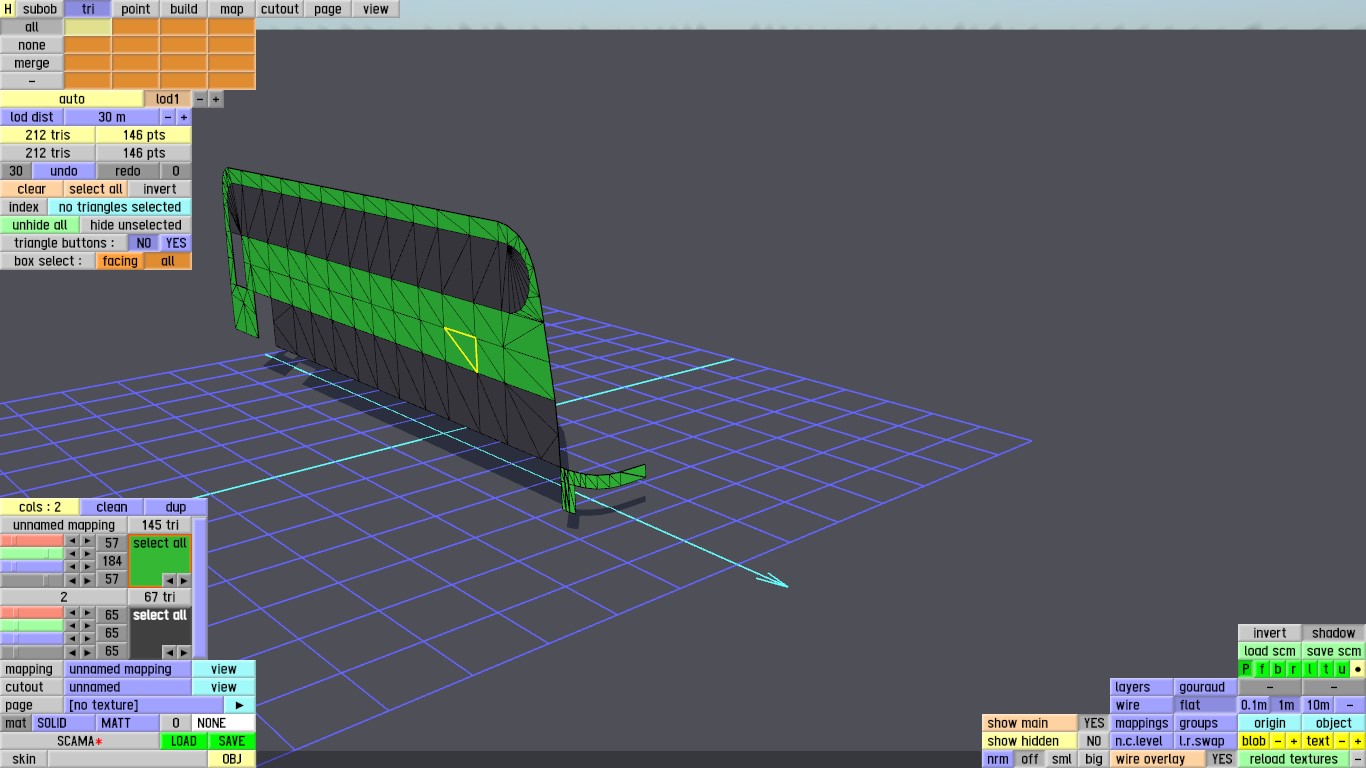Switch to the f front view button
Viewport: 1366px width, 768px height.
[1262, 669]
